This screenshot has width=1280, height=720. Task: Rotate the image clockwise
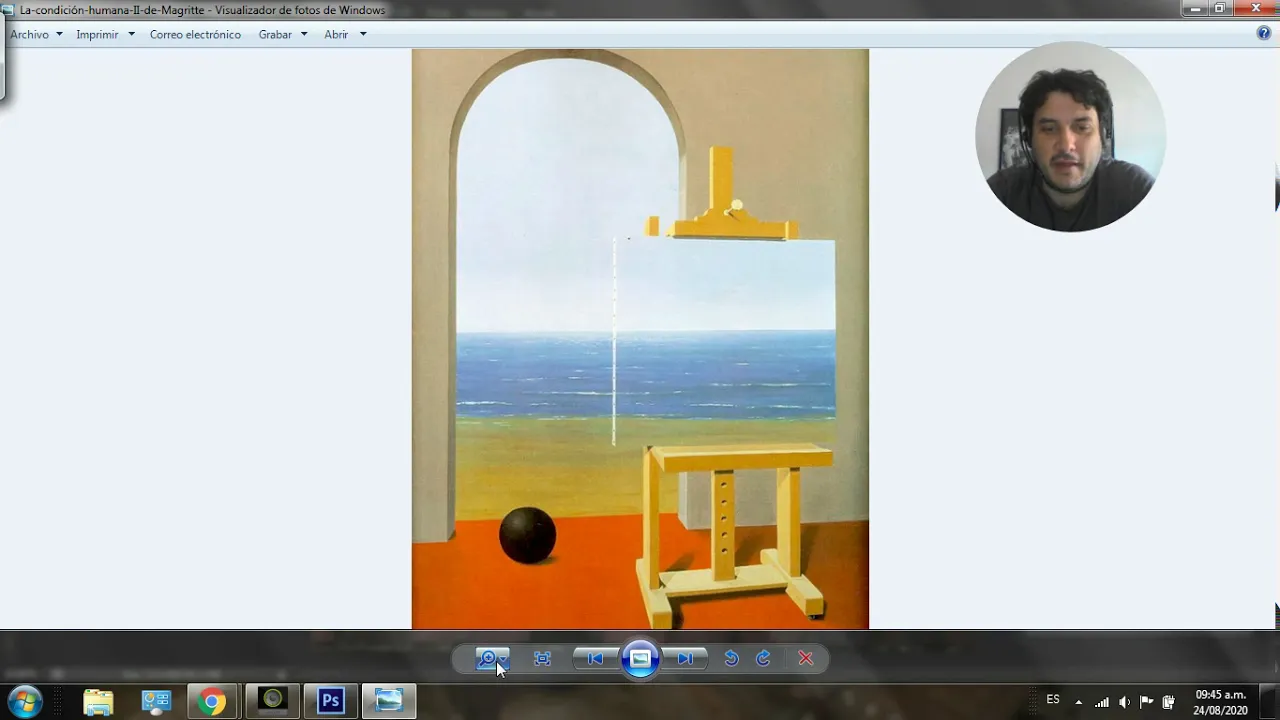763,658
